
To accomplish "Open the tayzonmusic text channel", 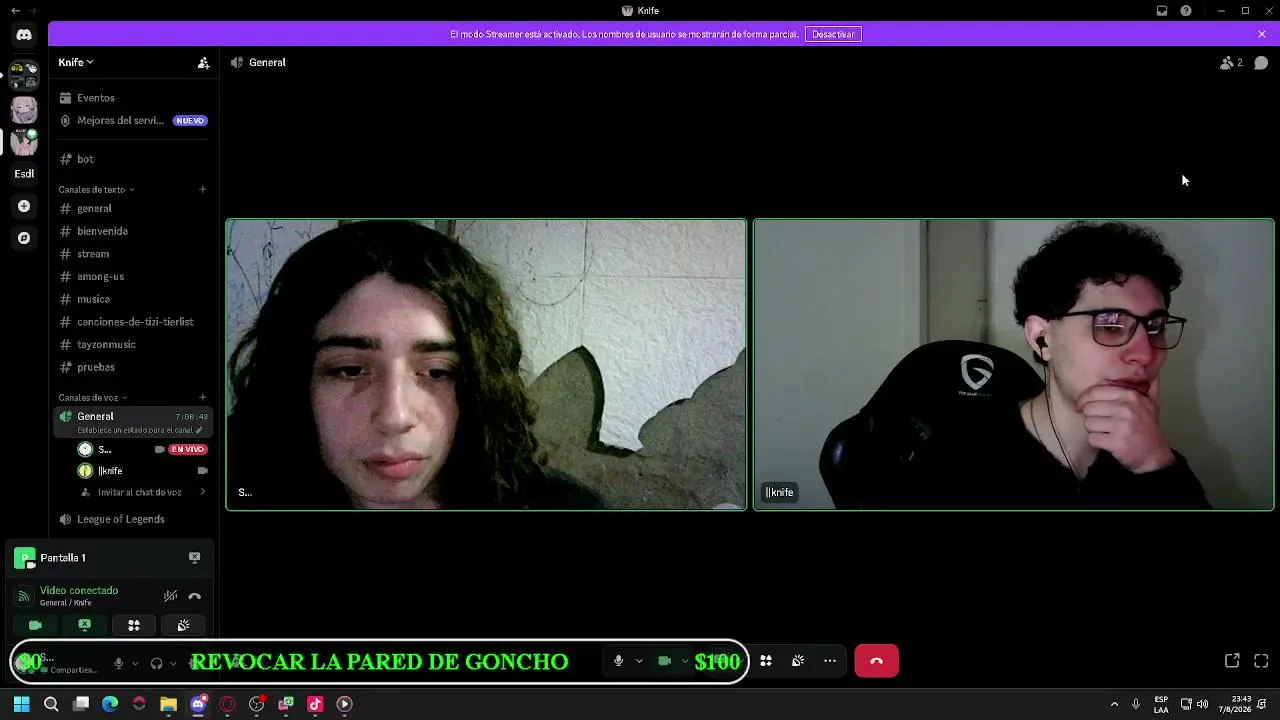I will pyautogui.click(x=135, y=344).
